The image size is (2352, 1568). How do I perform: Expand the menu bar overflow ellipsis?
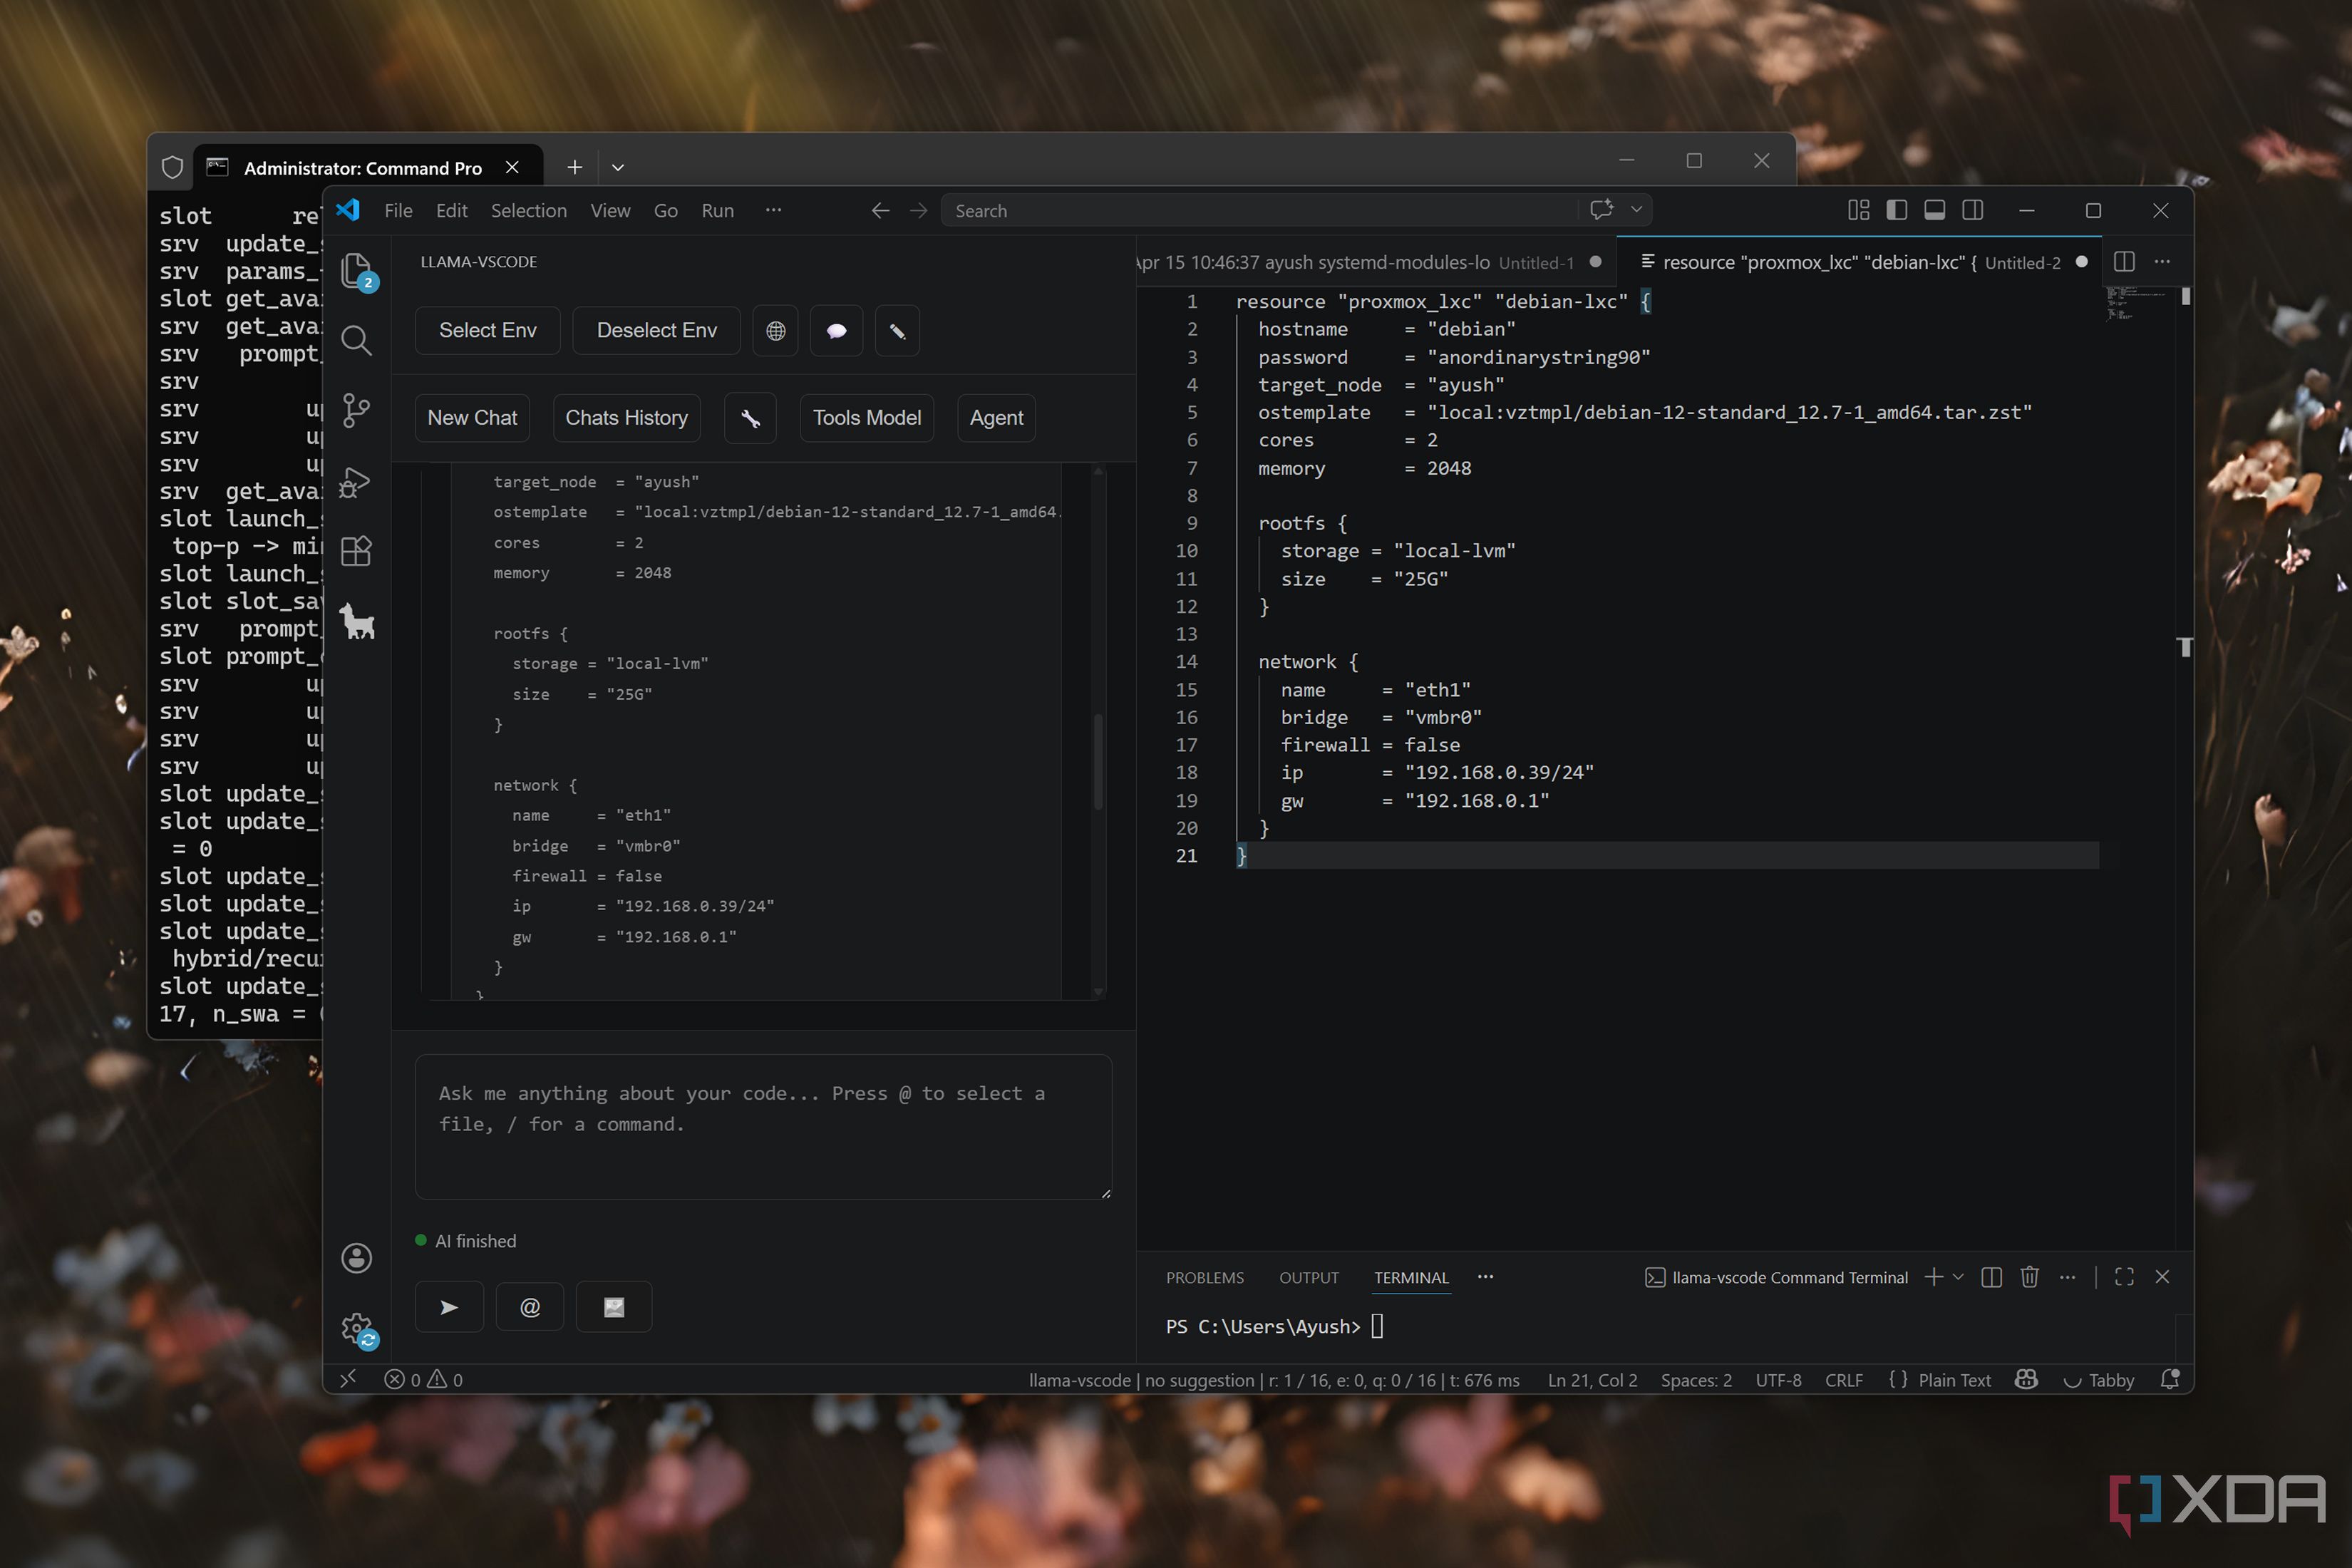773,210
